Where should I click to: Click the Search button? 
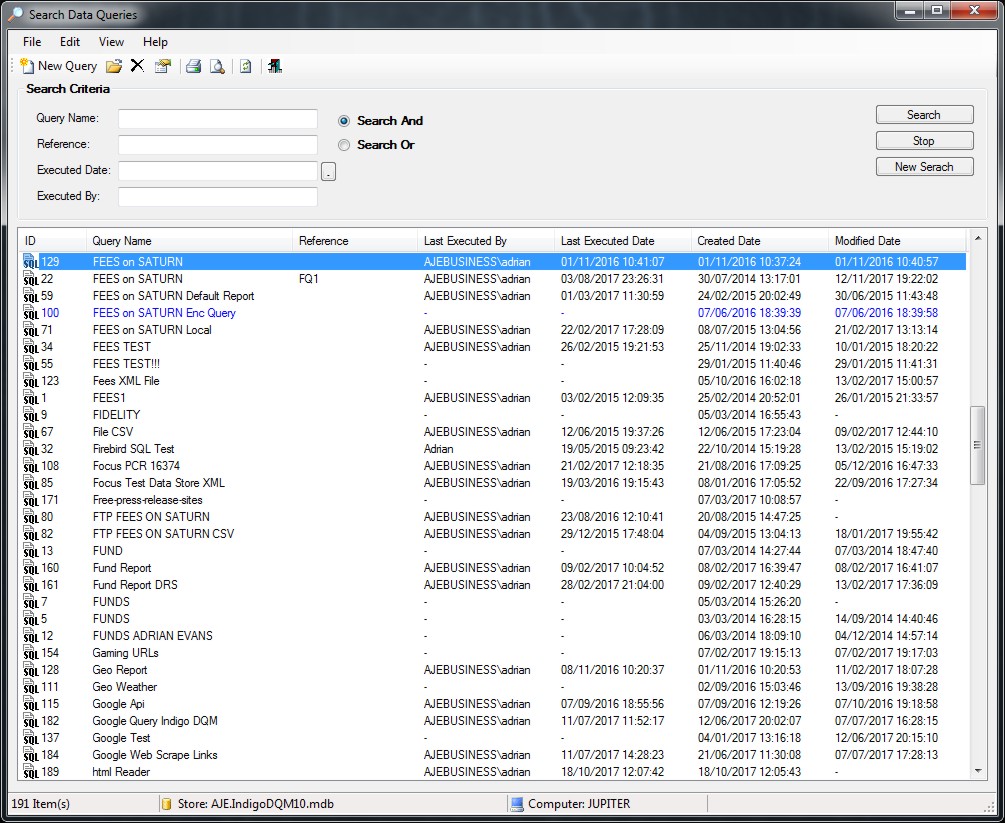click(924, 115)
